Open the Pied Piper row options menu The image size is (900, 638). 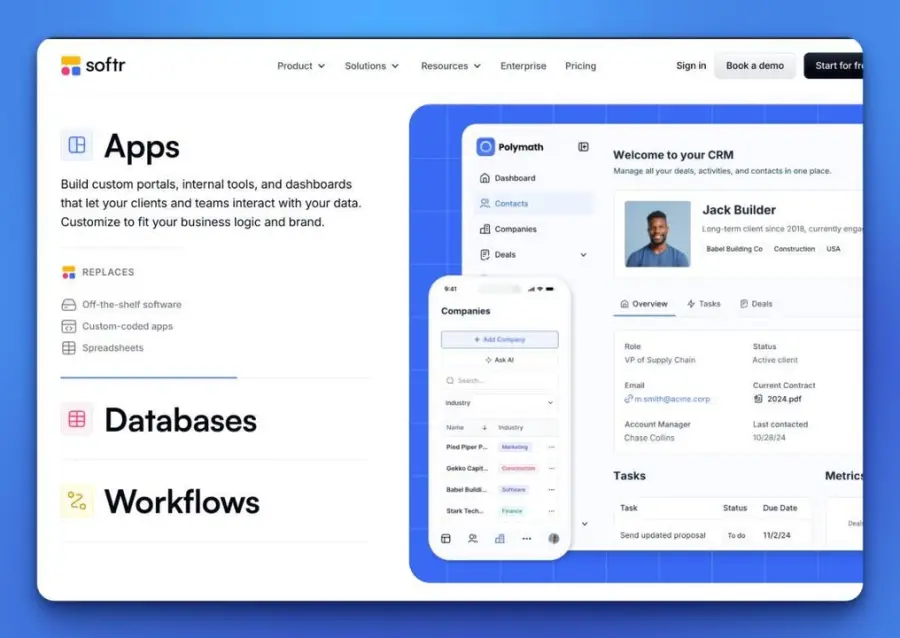click(x=551, y=447)
